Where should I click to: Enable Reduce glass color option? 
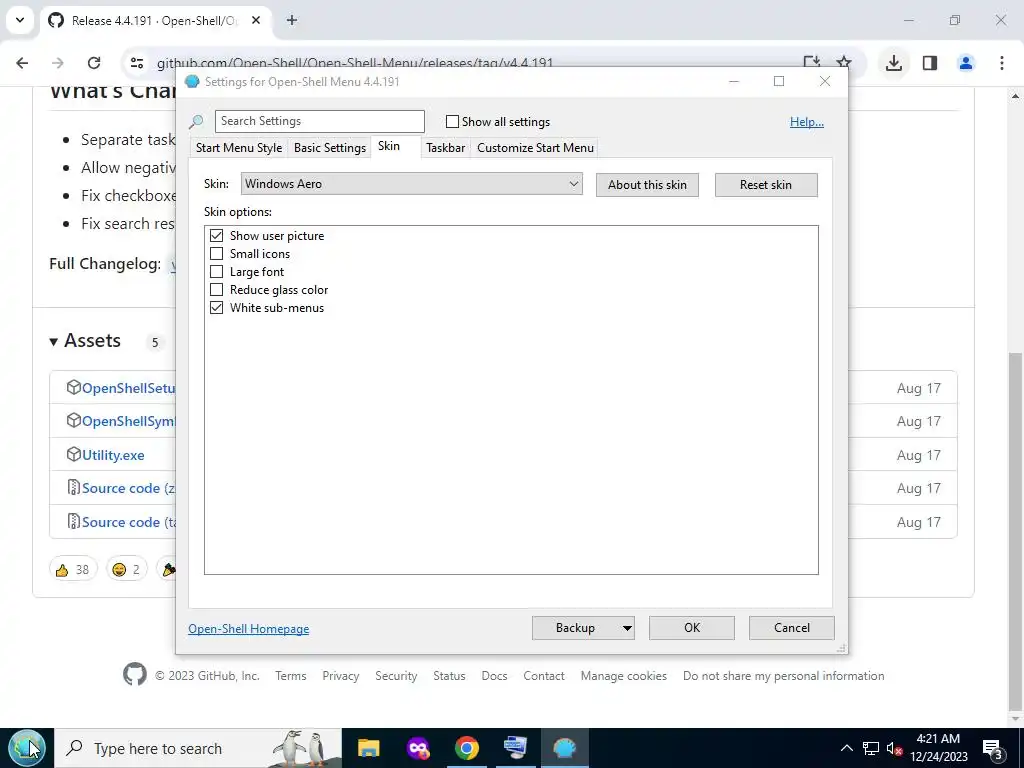click(x=216, y=290)
